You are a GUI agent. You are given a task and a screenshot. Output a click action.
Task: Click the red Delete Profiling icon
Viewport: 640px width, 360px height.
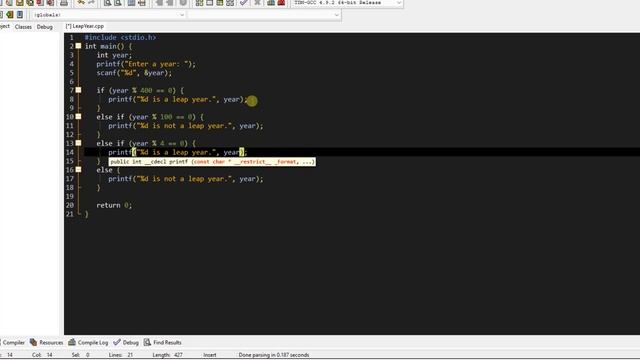[281, 2]
